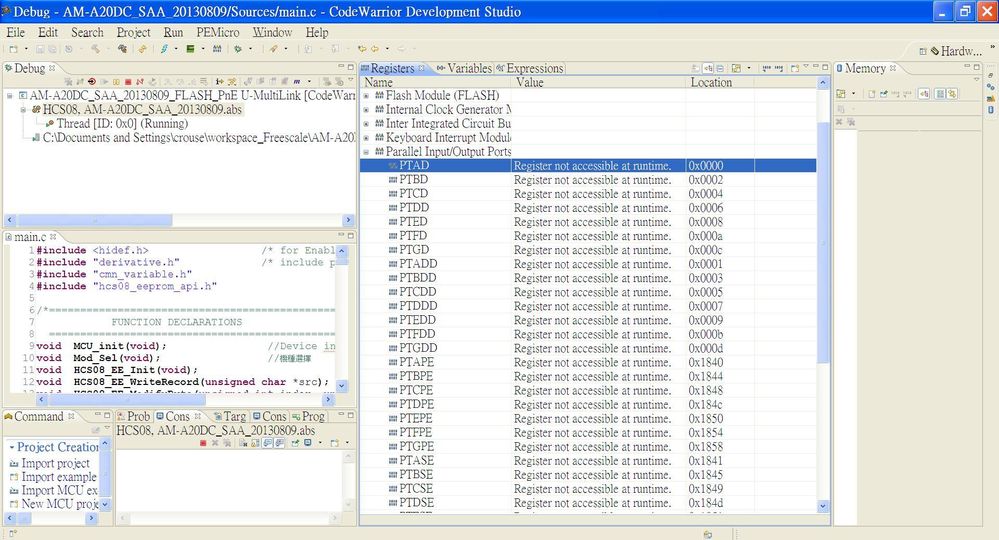This screenshot has height=540, width=999.
Task: Expand the Keyboard Interrupt Module group
Action: (366, 138)
